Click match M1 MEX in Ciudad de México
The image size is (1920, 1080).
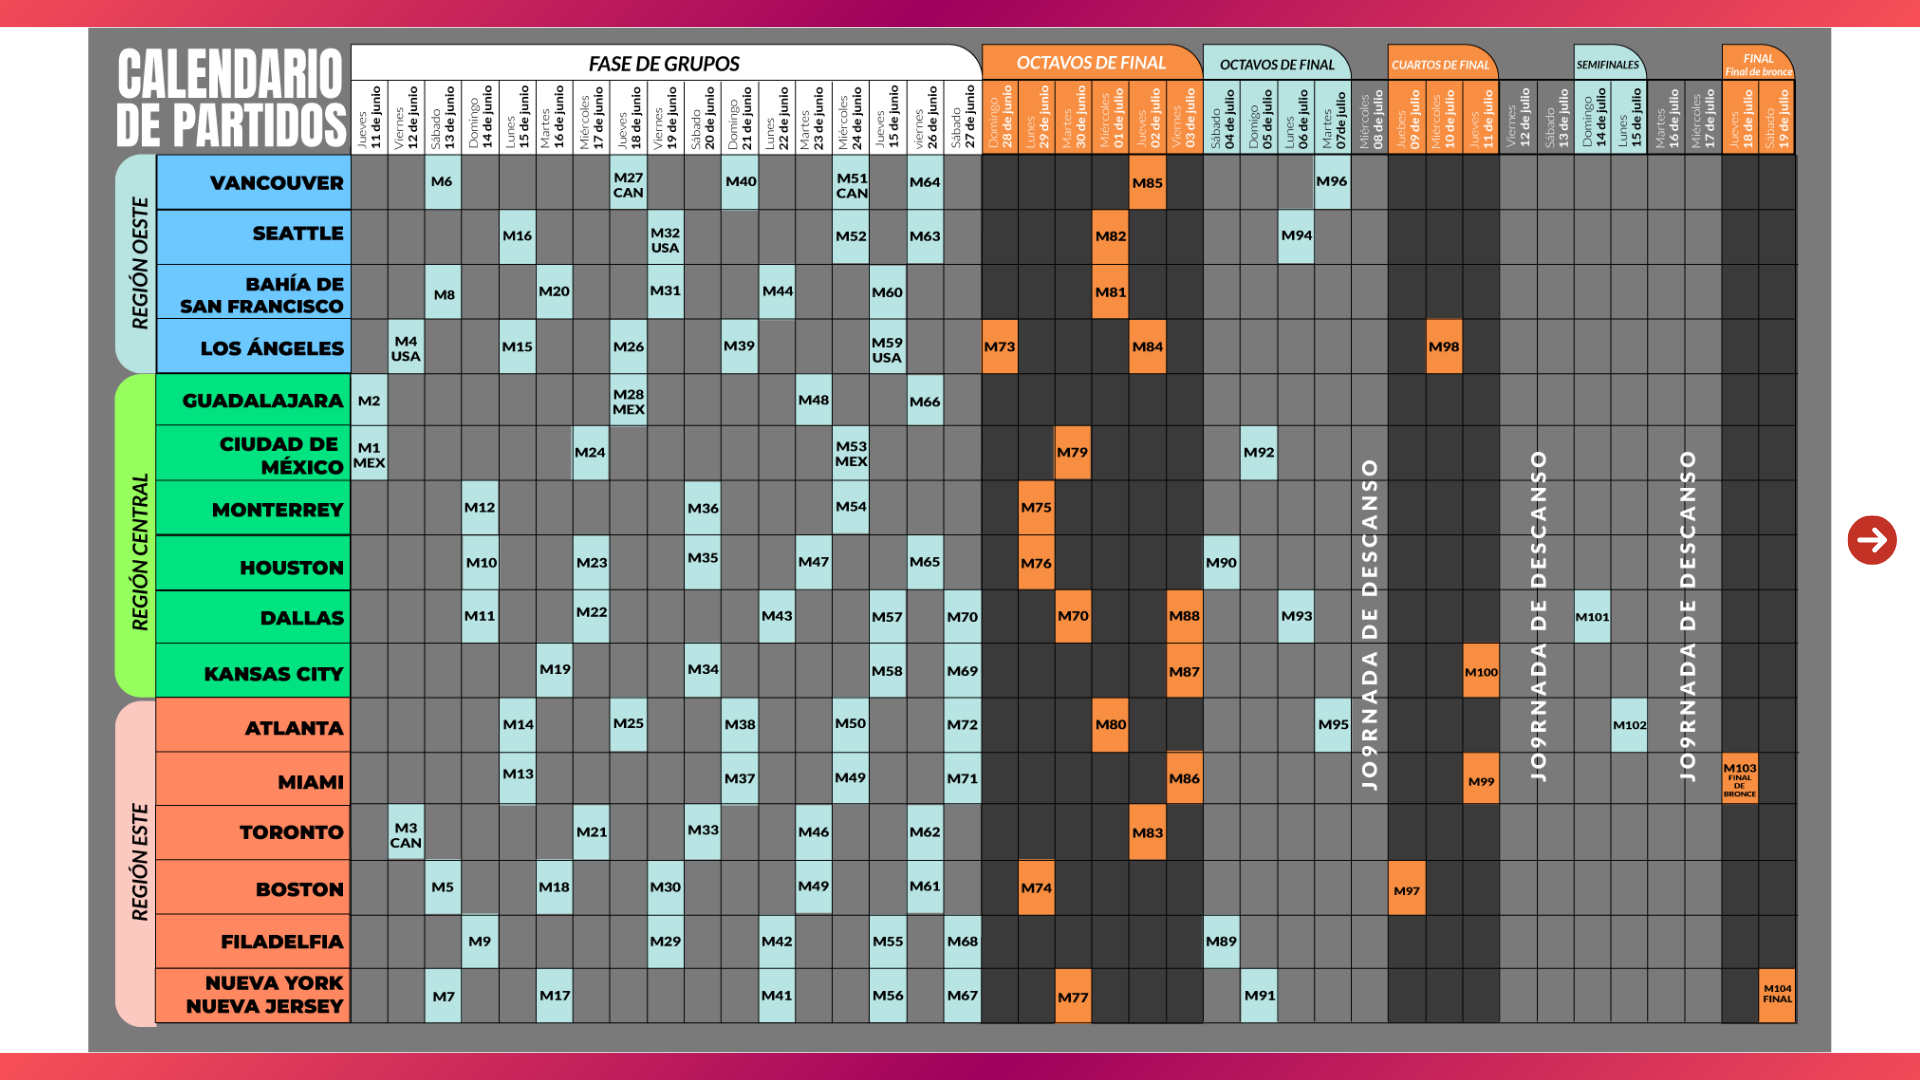369,454
